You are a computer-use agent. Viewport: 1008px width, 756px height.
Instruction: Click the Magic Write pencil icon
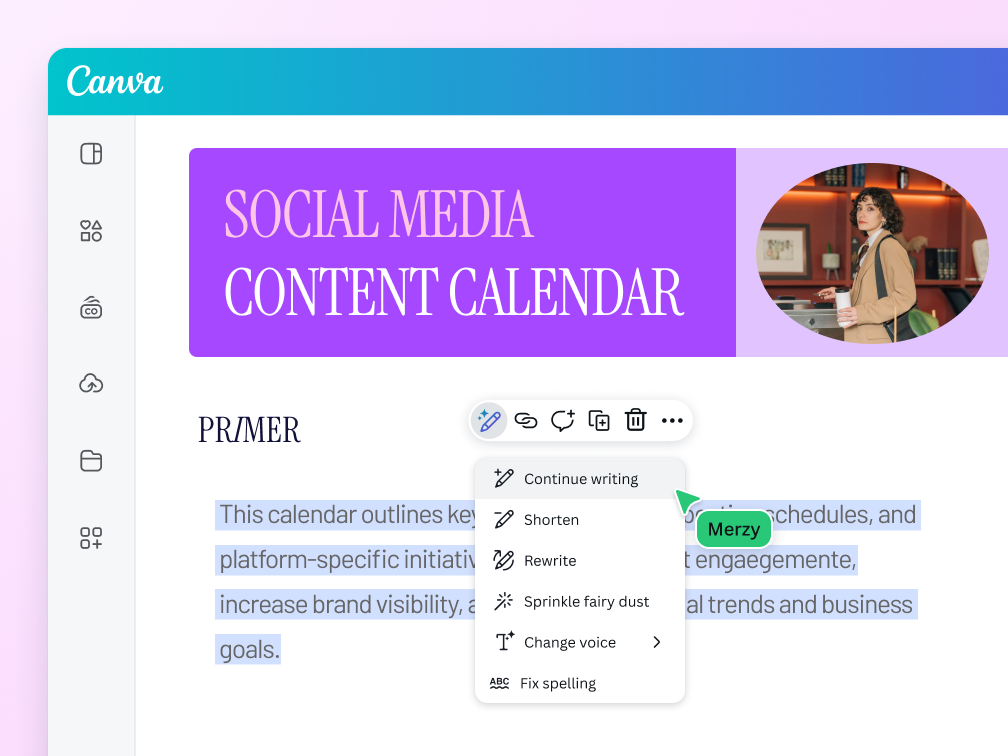tap(489, 420)
